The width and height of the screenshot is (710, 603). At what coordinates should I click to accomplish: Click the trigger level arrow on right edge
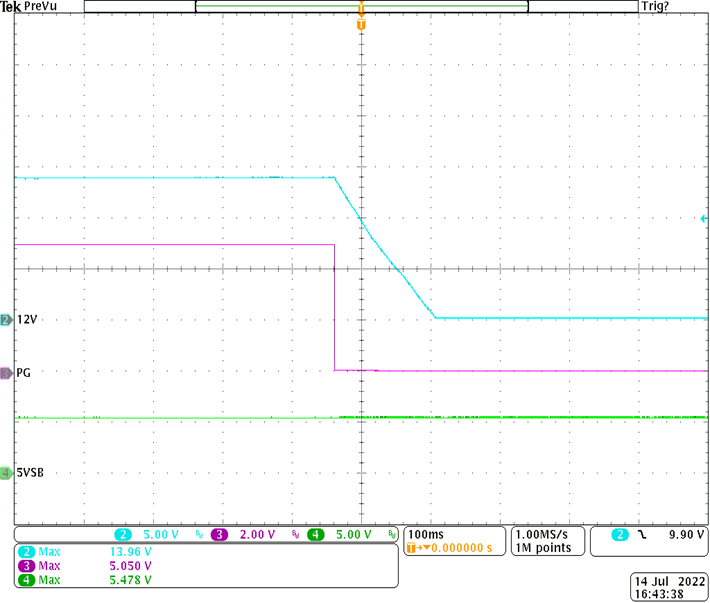704,218
